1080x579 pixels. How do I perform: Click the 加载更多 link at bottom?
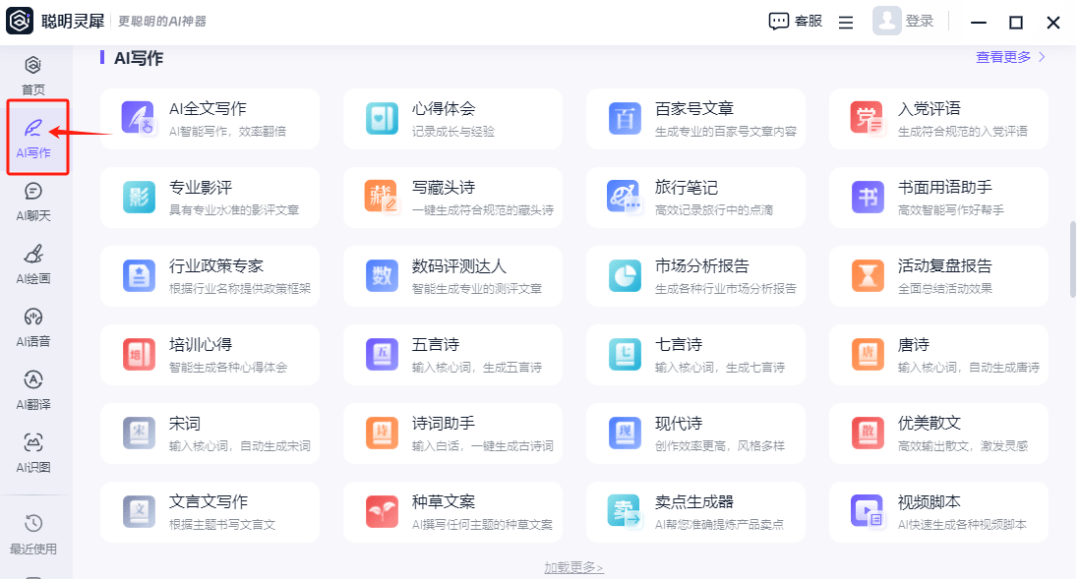tap(574, 567)
